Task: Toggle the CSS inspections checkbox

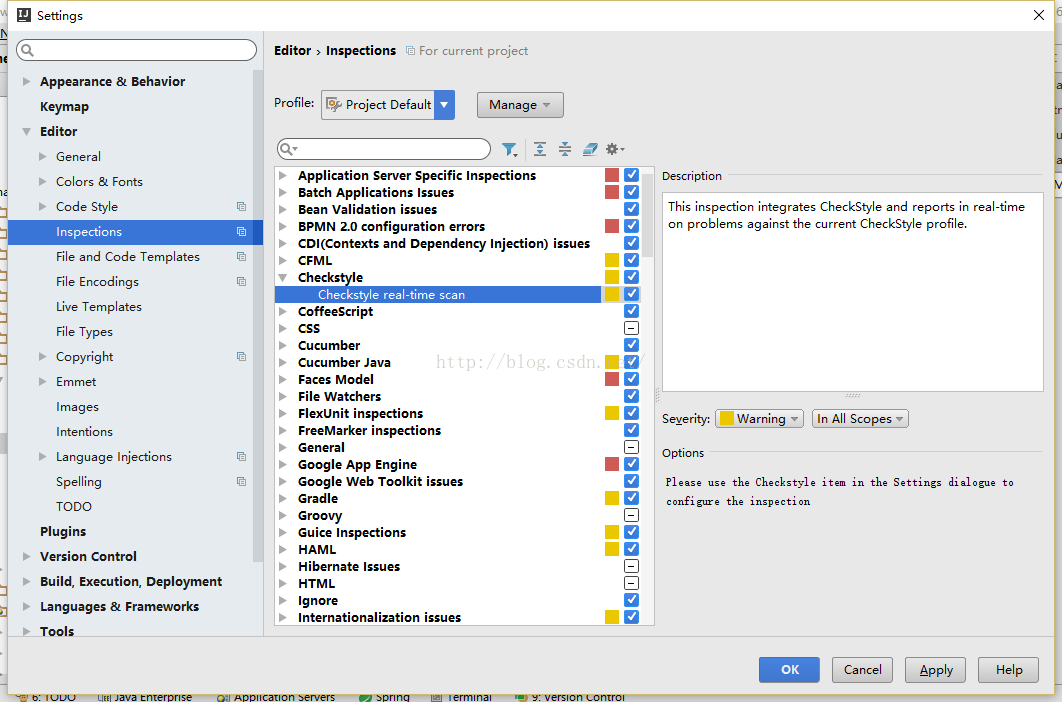Action: [x=631, y=328]
